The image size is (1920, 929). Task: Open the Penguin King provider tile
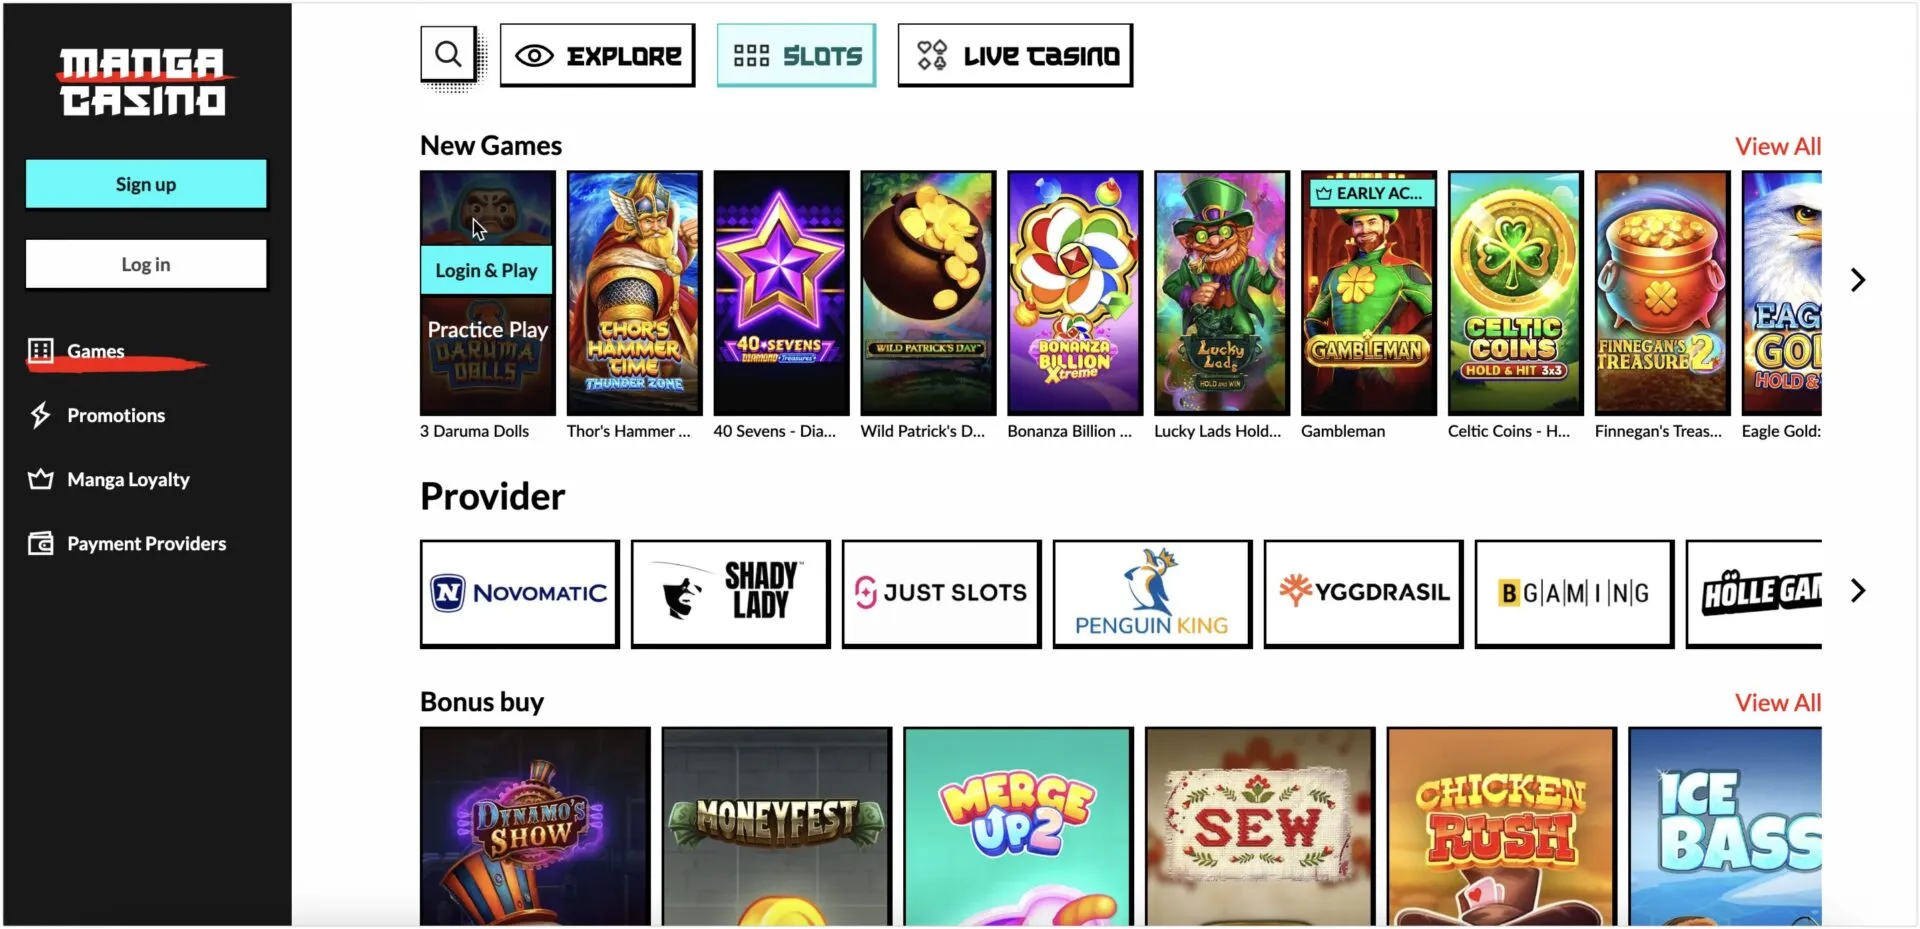click(1152, 593)
